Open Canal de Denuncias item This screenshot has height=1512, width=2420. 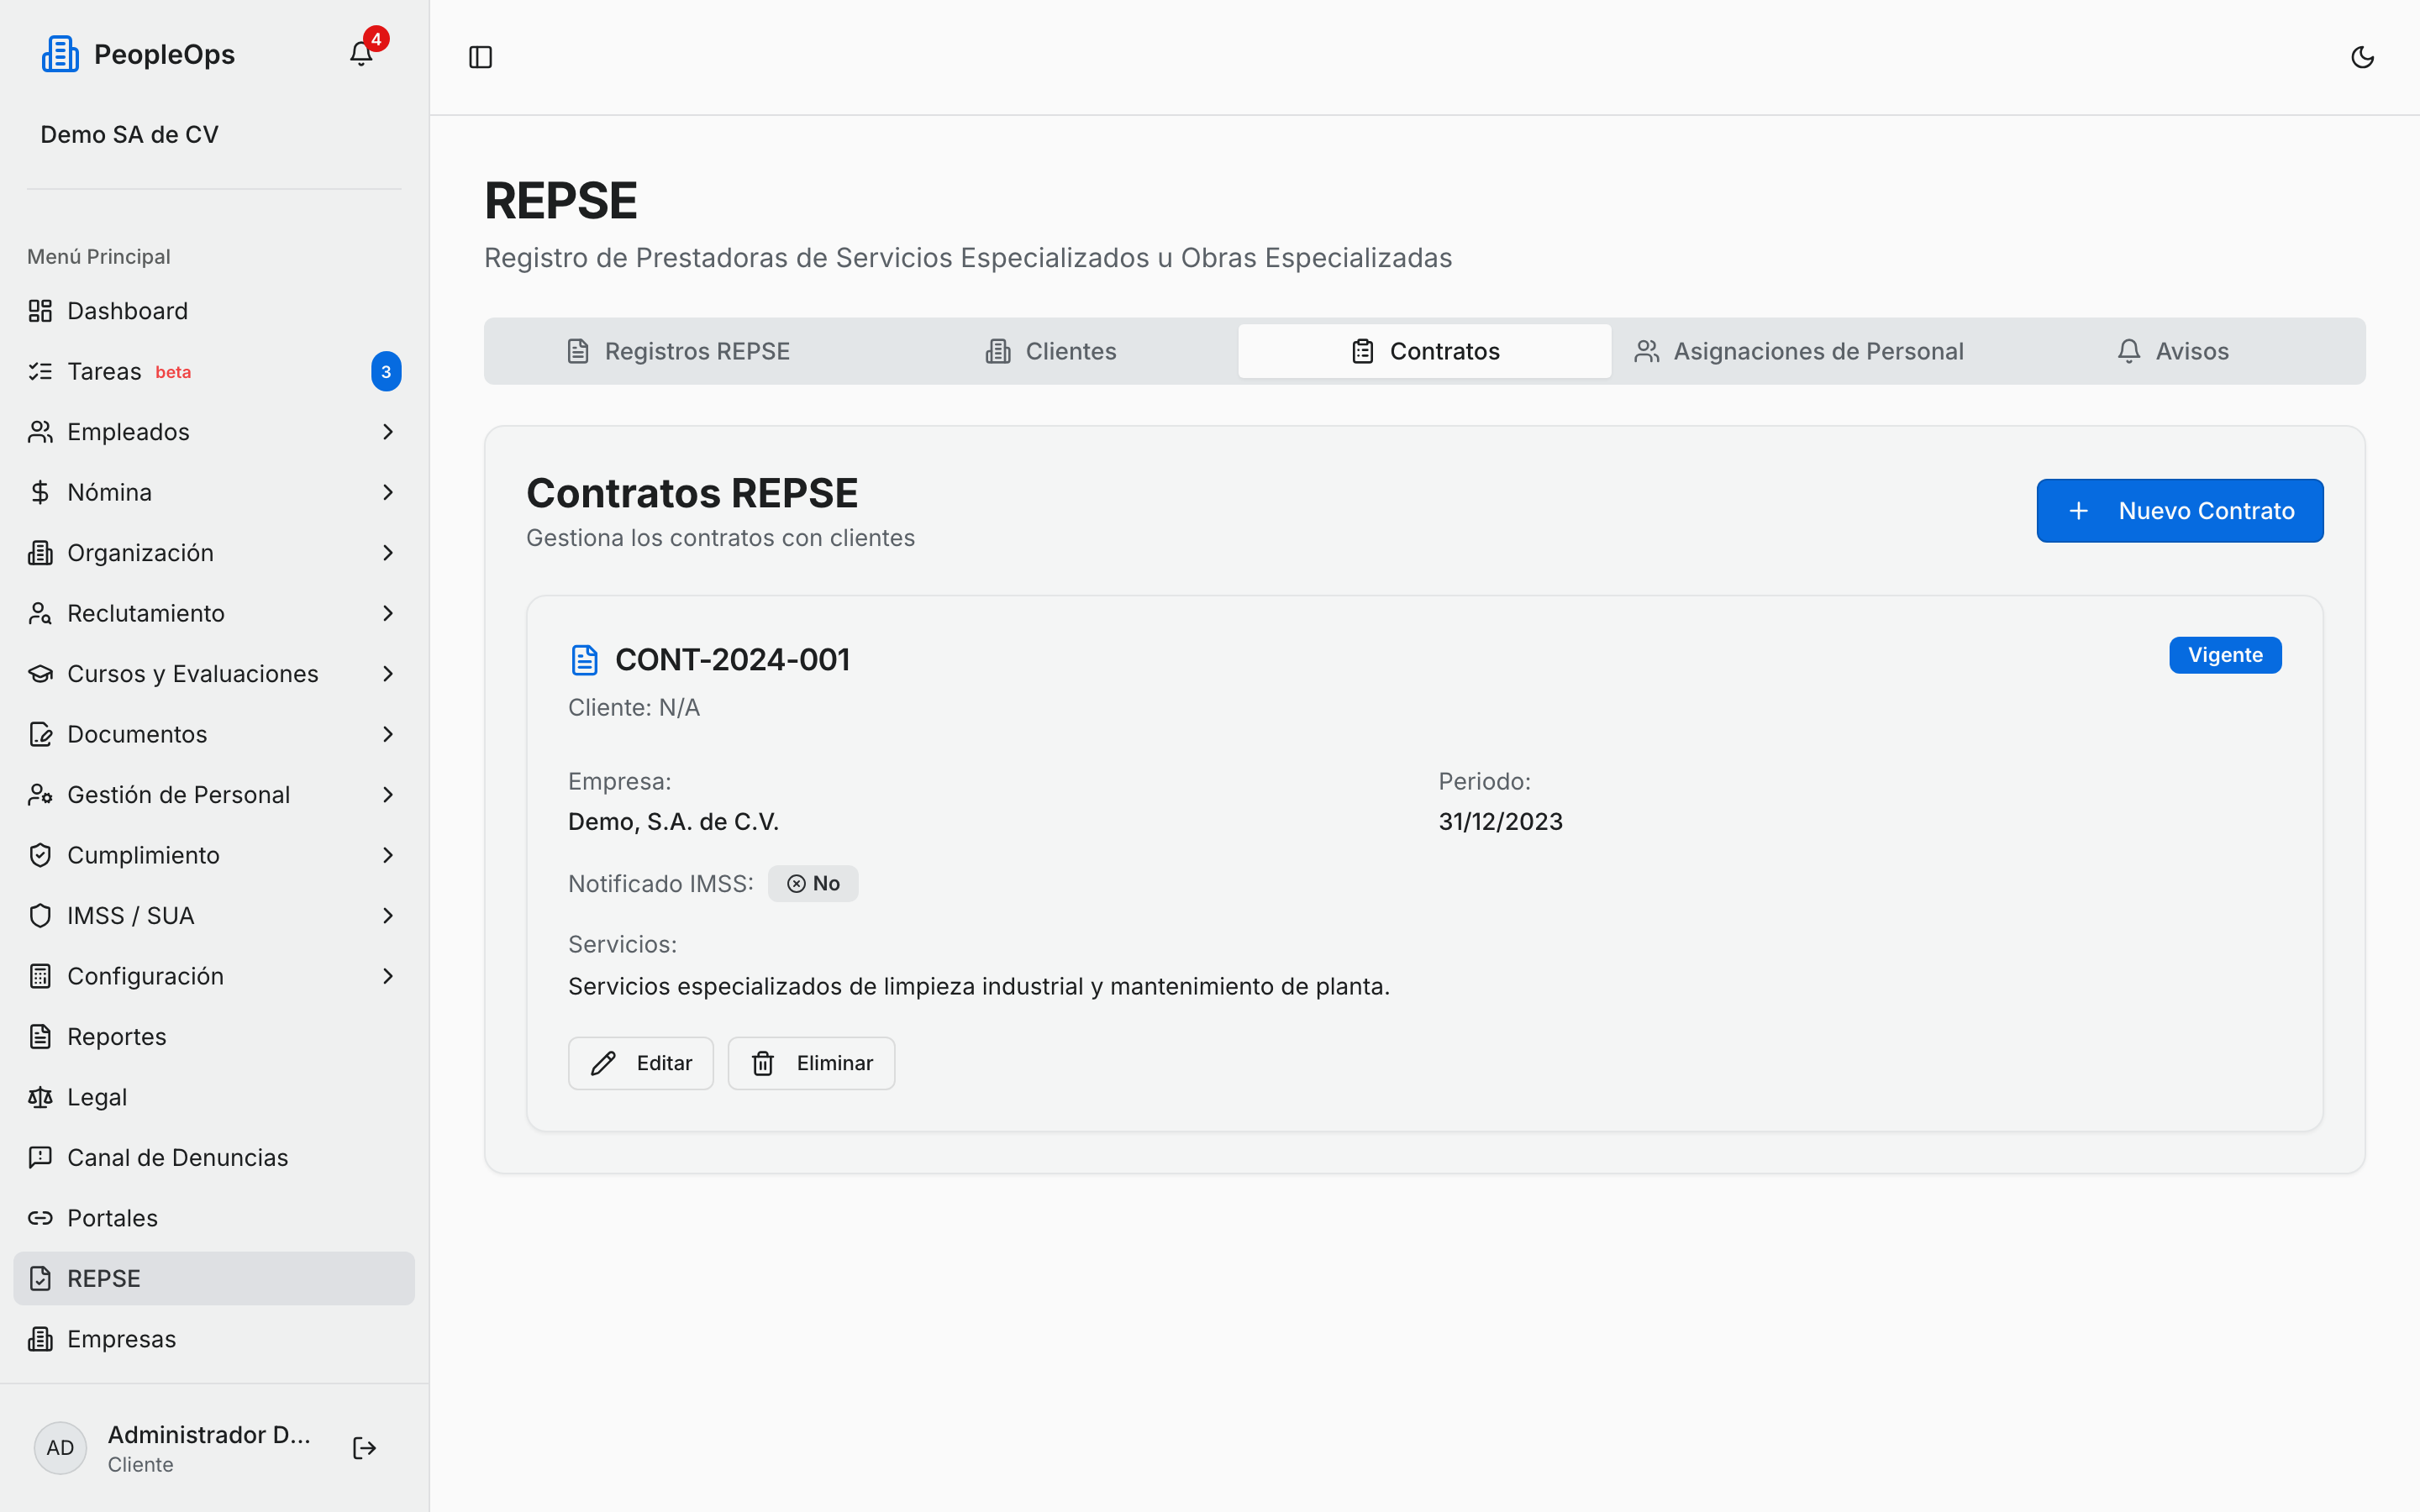(x=214, y=1158)
